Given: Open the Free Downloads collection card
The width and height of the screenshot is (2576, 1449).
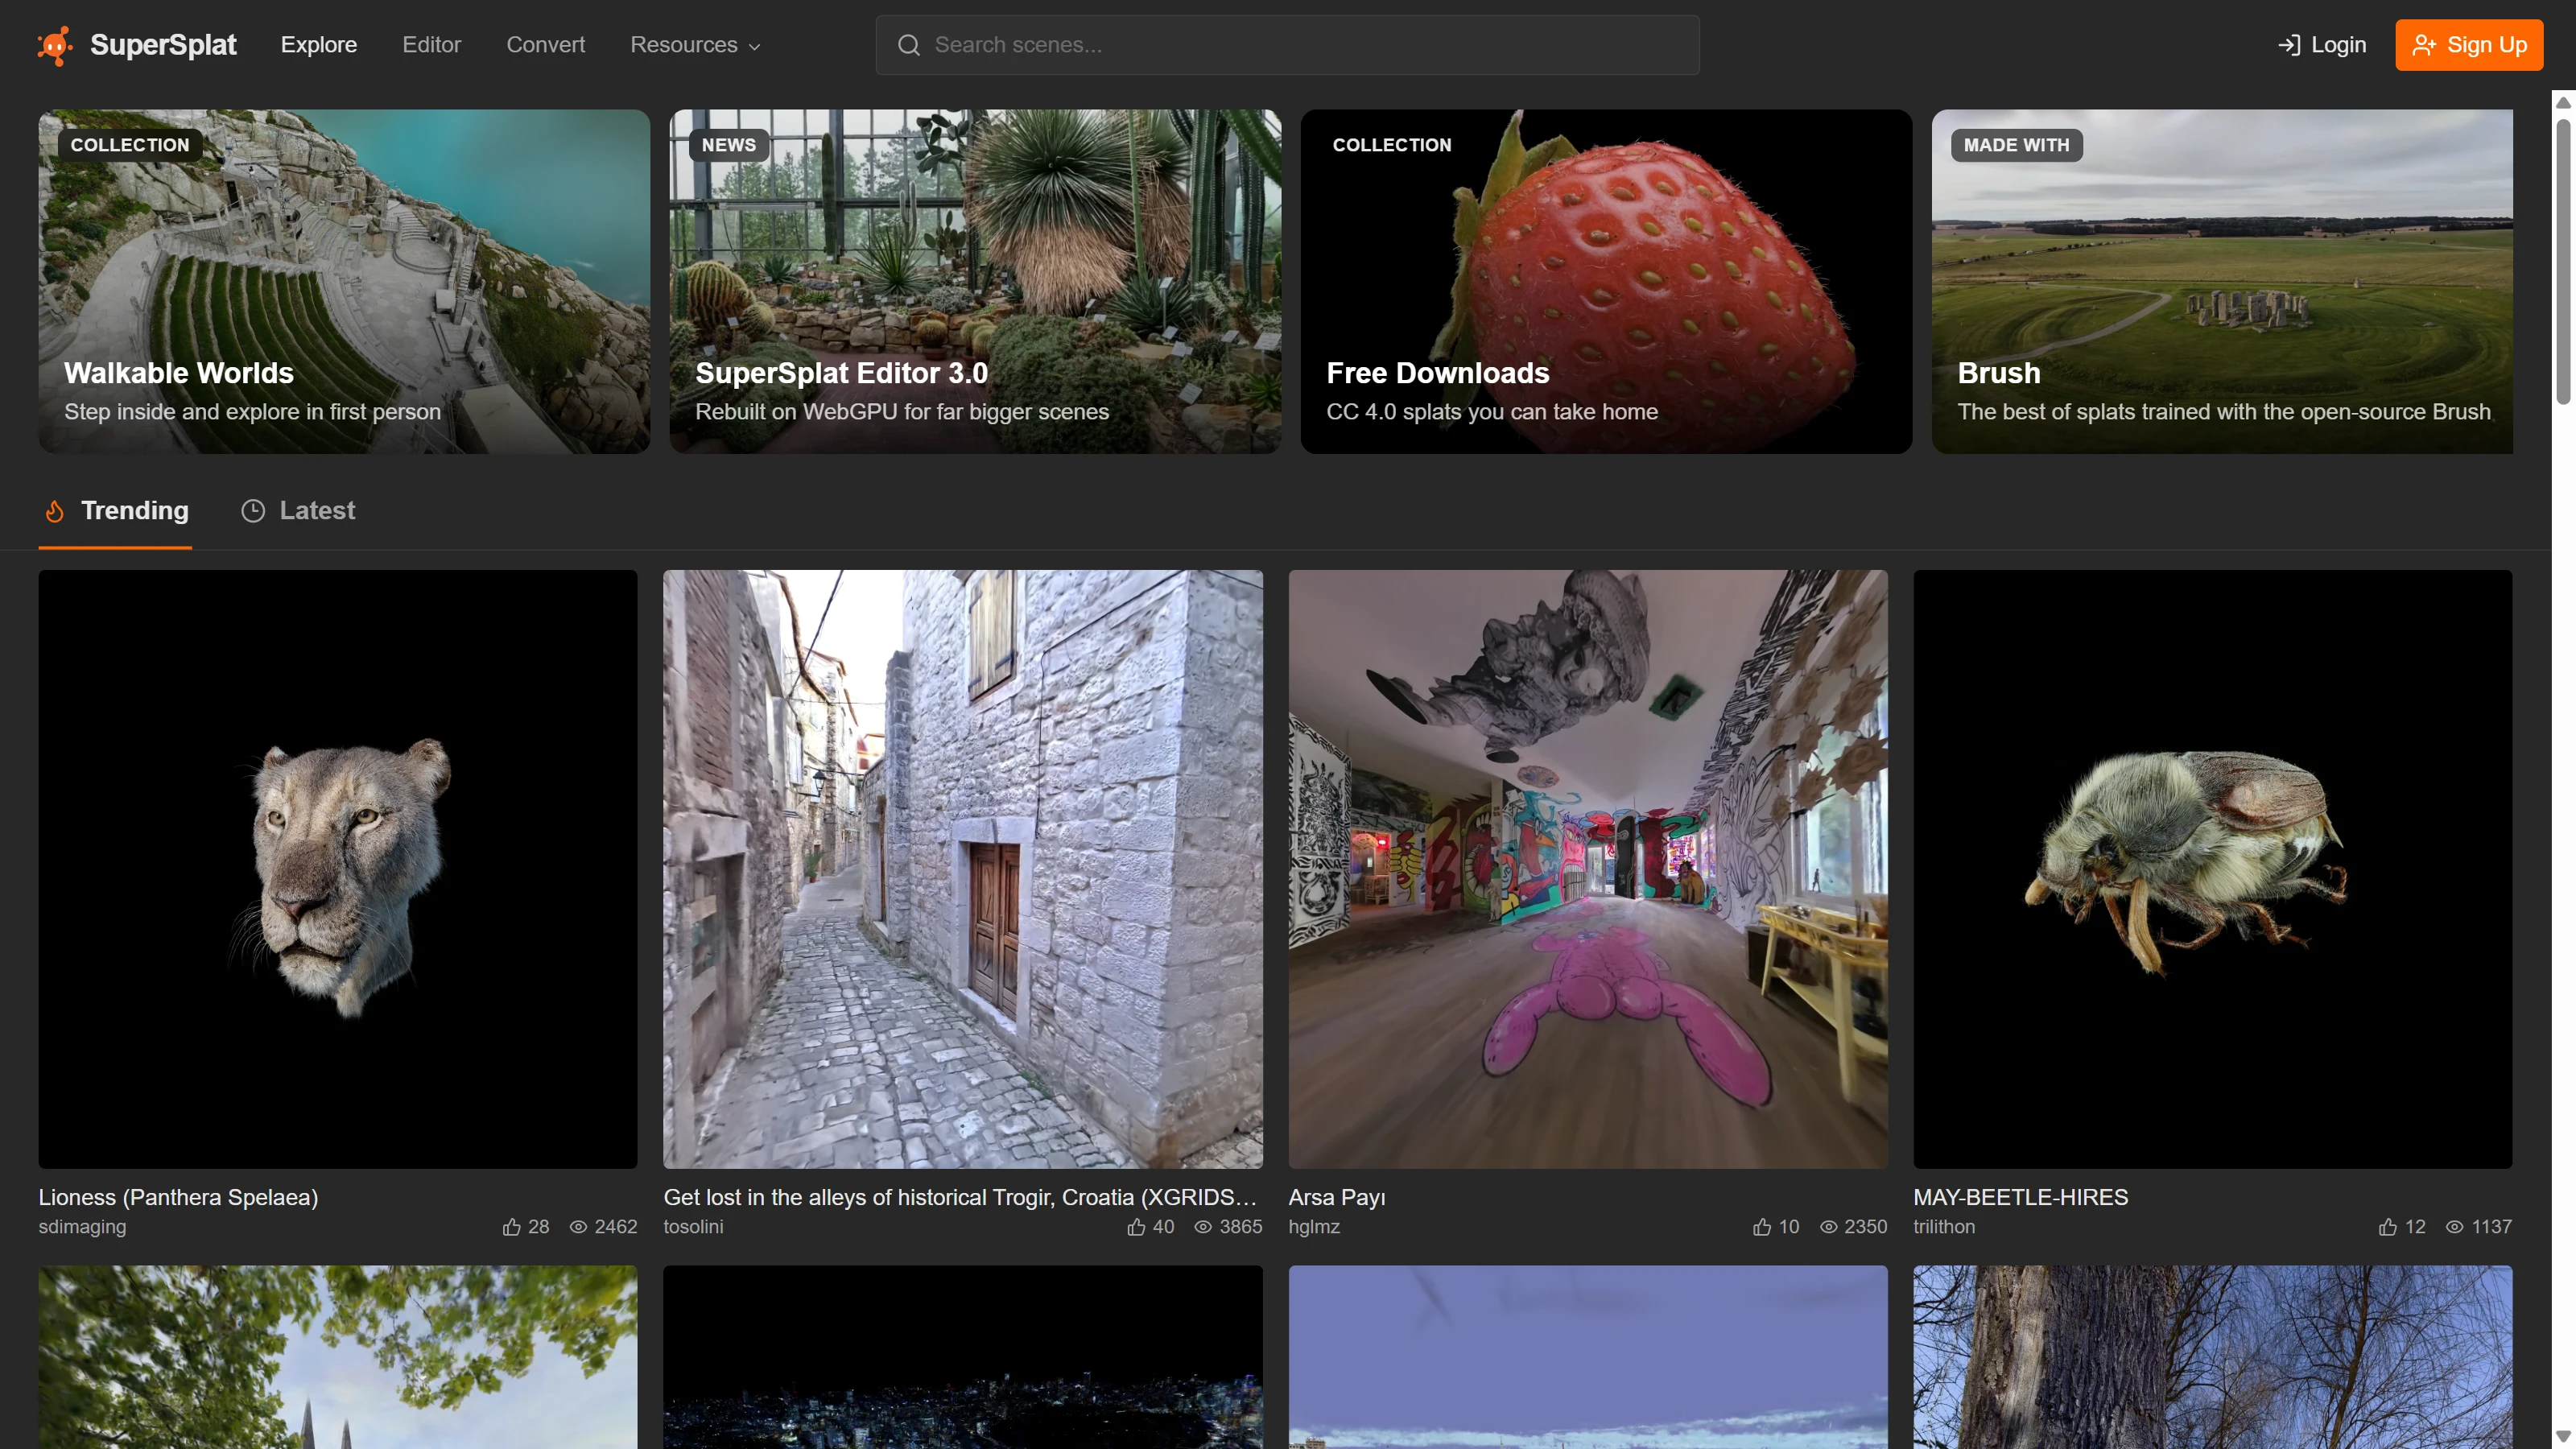Looking at the screenshot, I should pyautogui.click(x=1606, y=282).
